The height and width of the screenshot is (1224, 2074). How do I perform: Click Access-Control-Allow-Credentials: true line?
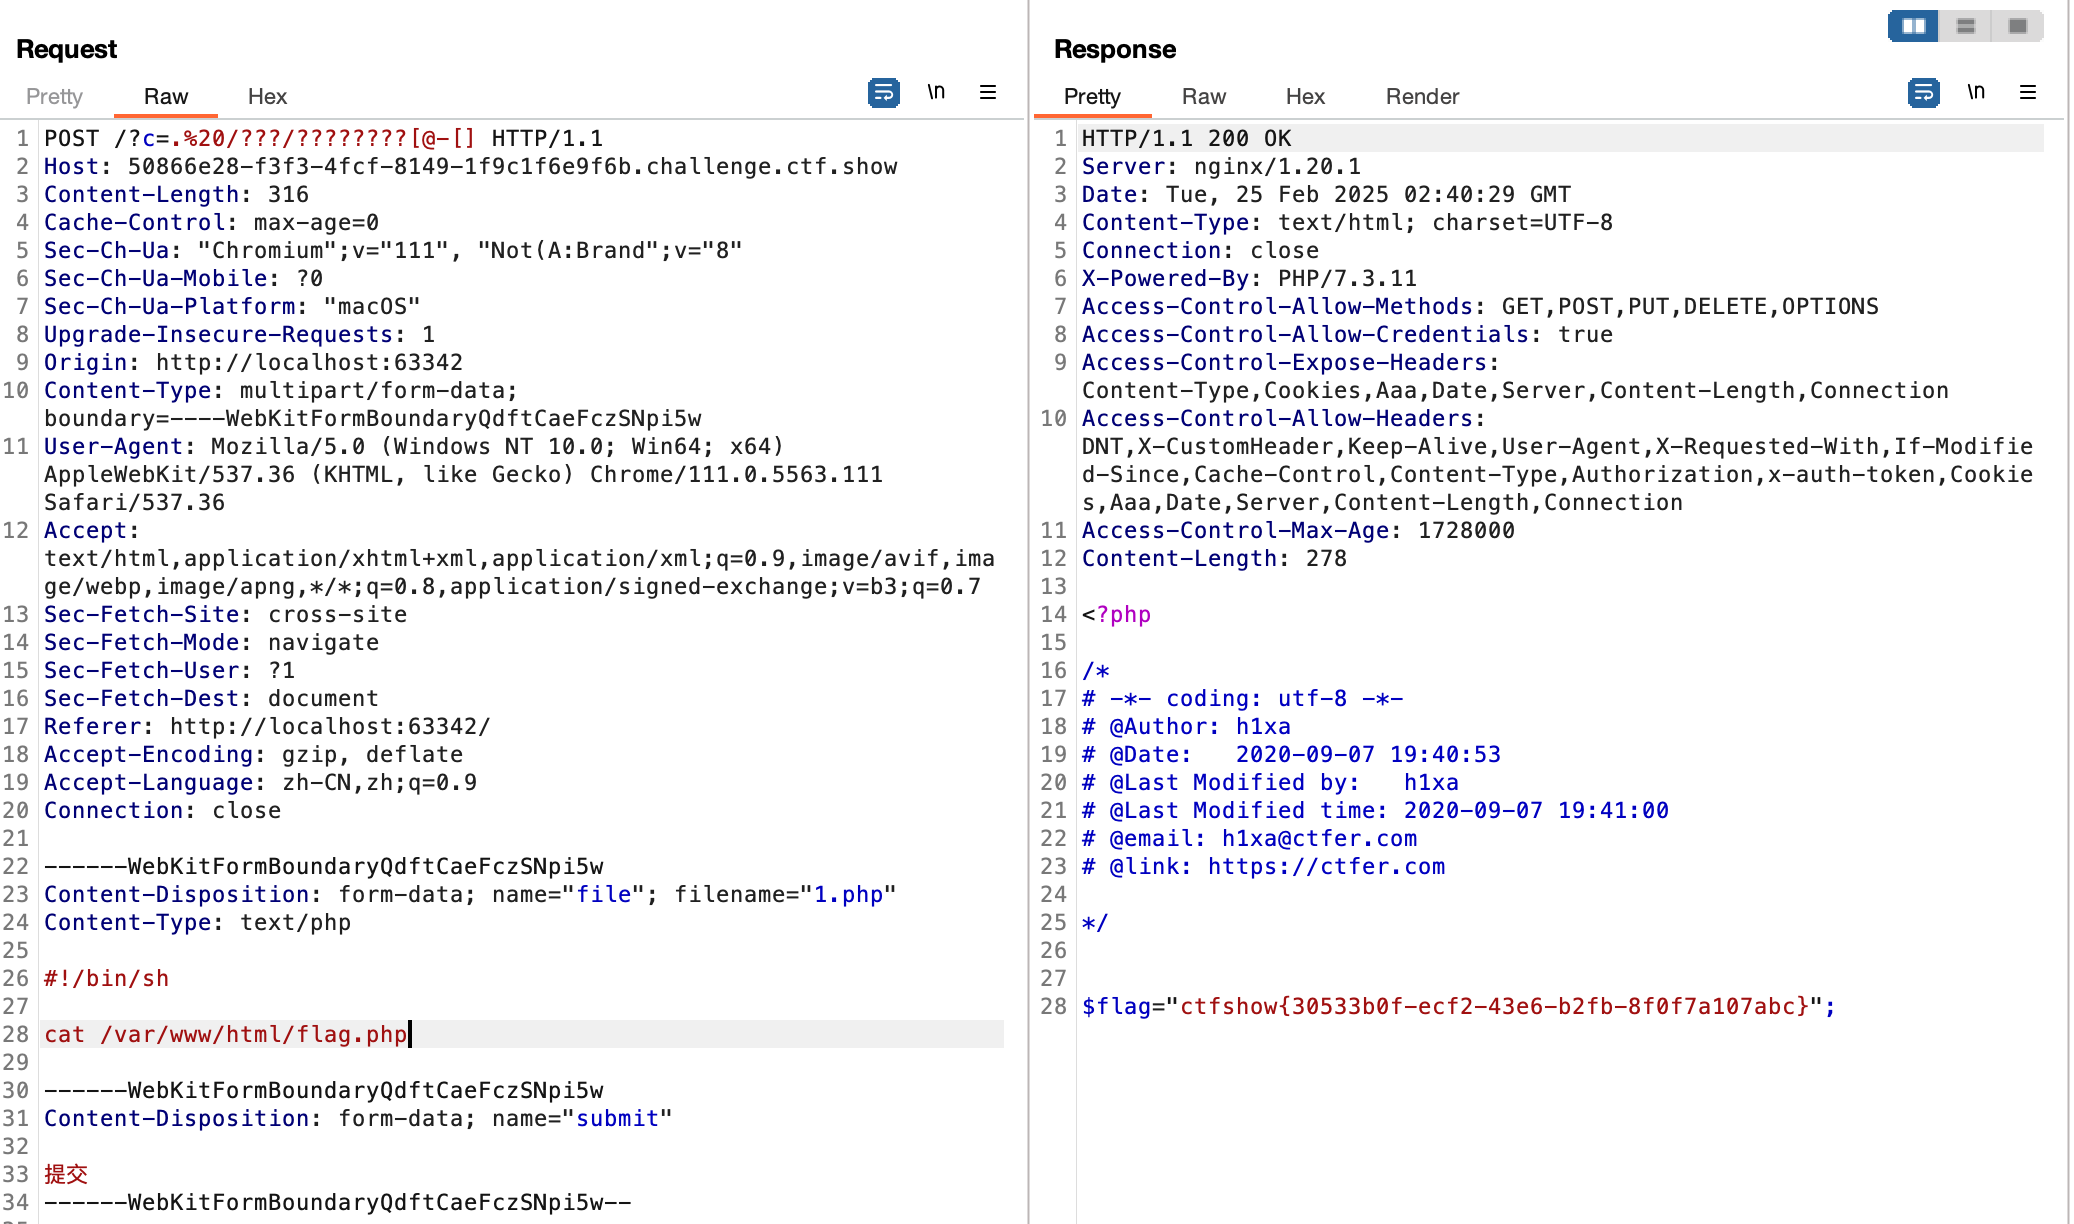point(1347,334)
